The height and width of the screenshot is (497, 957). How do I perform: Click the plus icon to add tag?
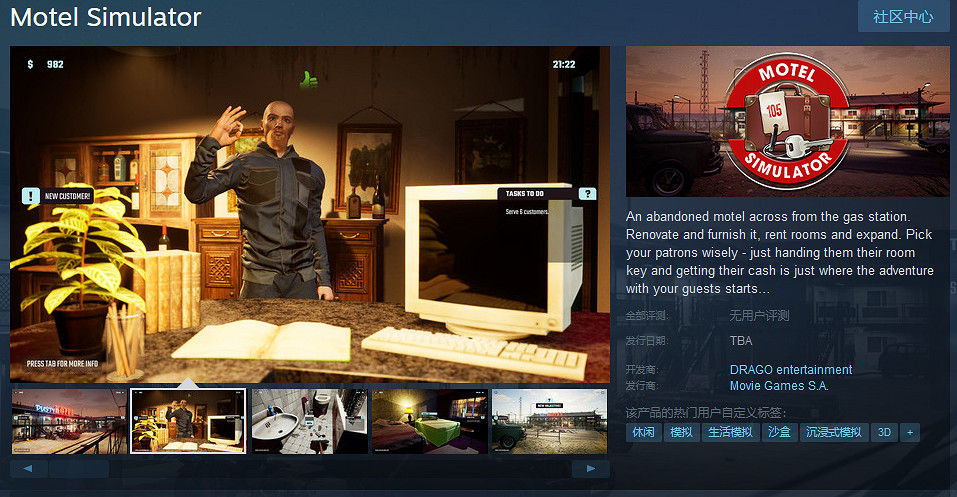[x=909, y=433]
